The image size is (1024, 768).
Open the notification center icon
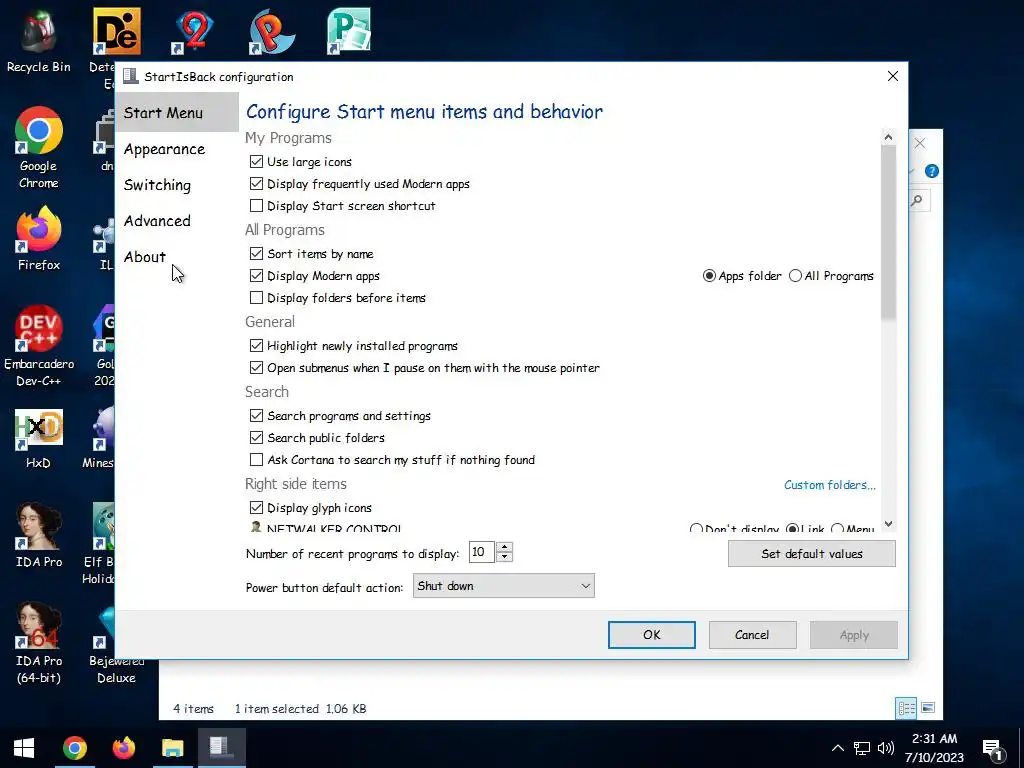coord(992,750)
